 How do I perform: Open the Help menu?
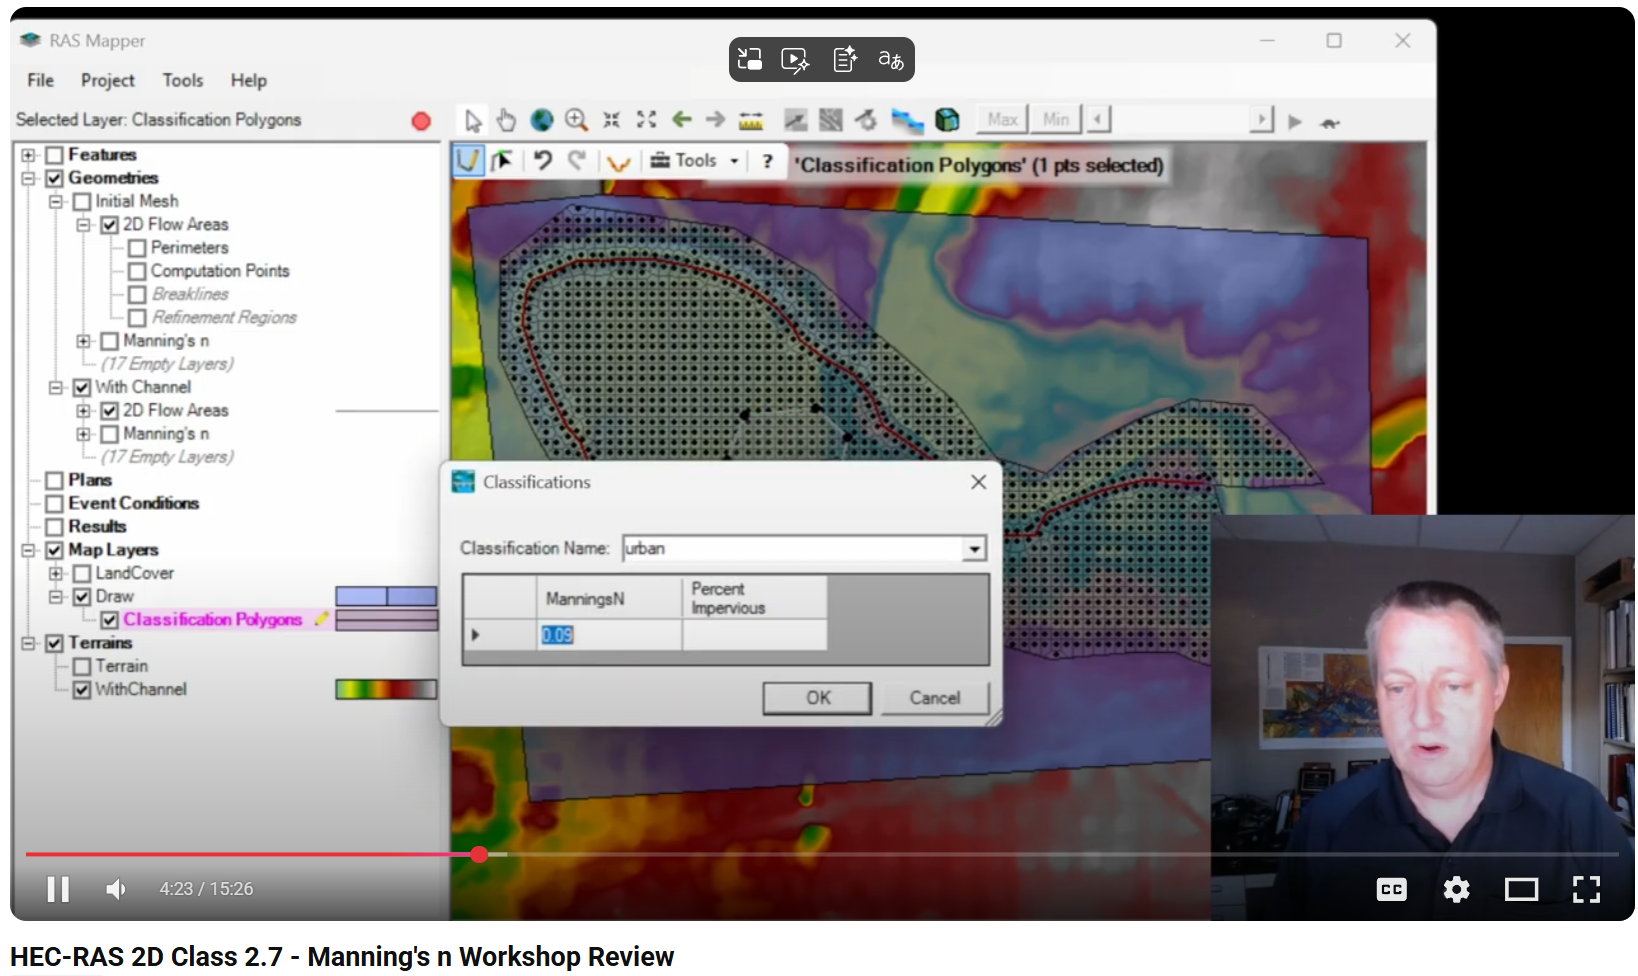pyautogui.click(x=248, y=81)
